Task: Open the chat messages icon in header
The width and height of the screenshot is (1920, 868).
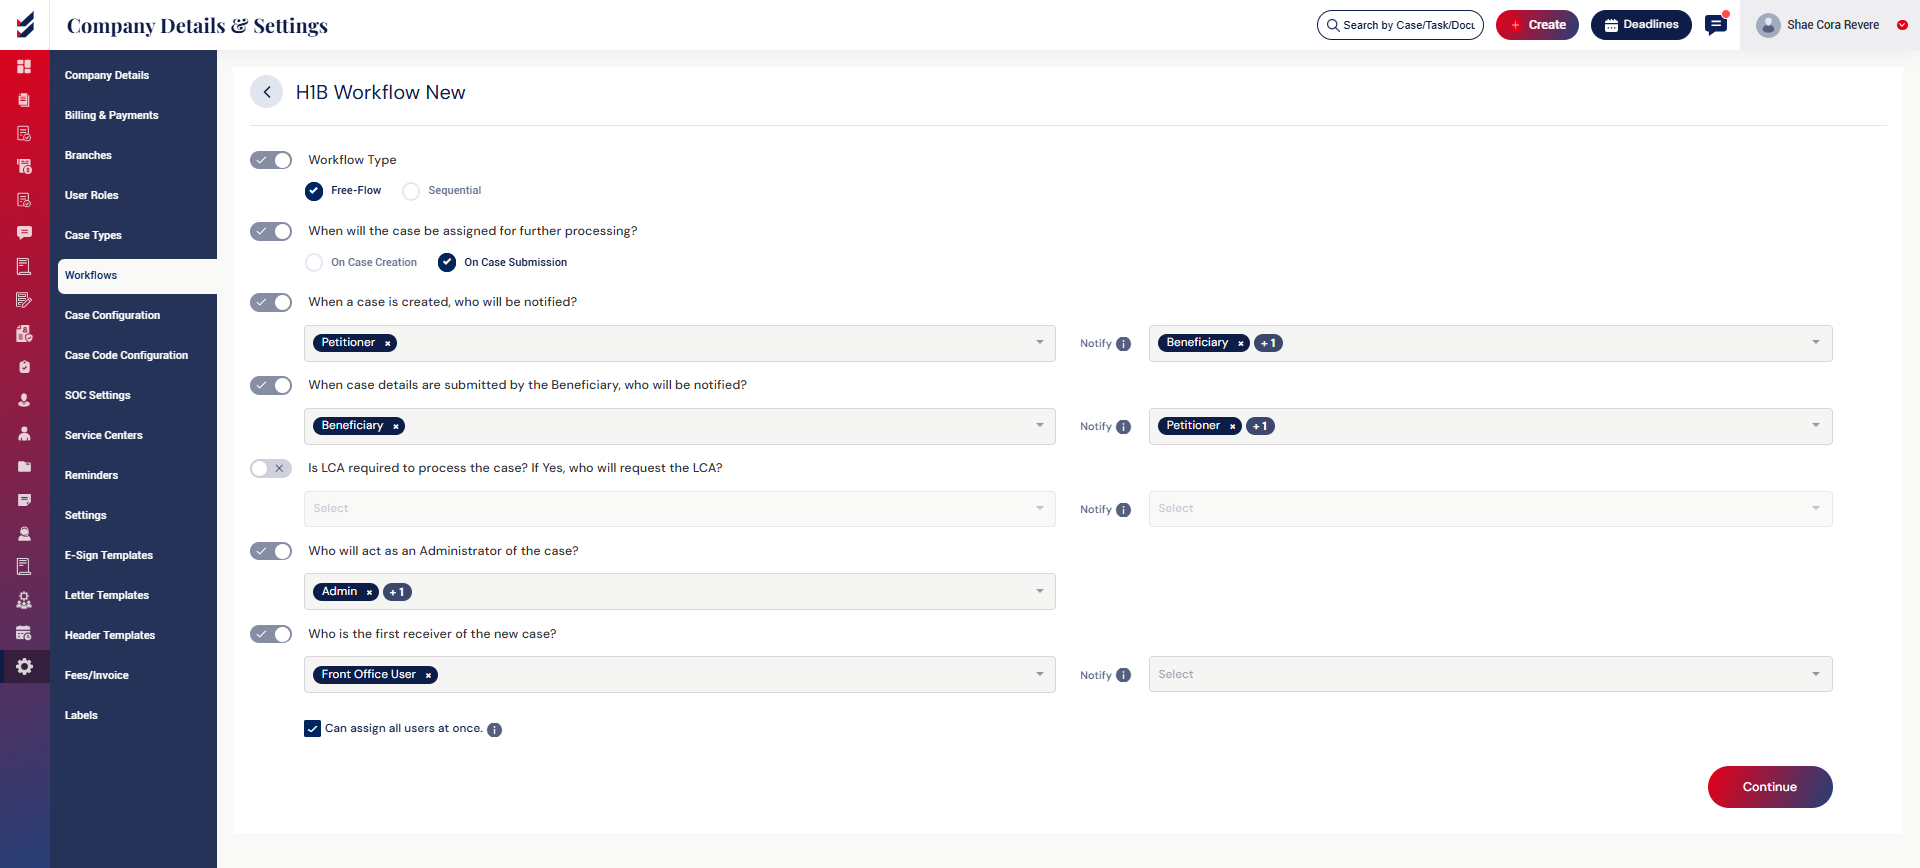Action: pos(1716,25)
